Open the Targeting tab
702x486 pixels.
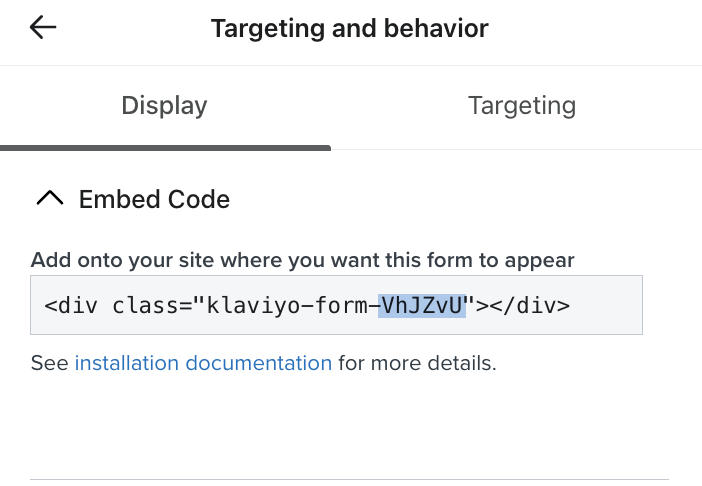point(521,105)
